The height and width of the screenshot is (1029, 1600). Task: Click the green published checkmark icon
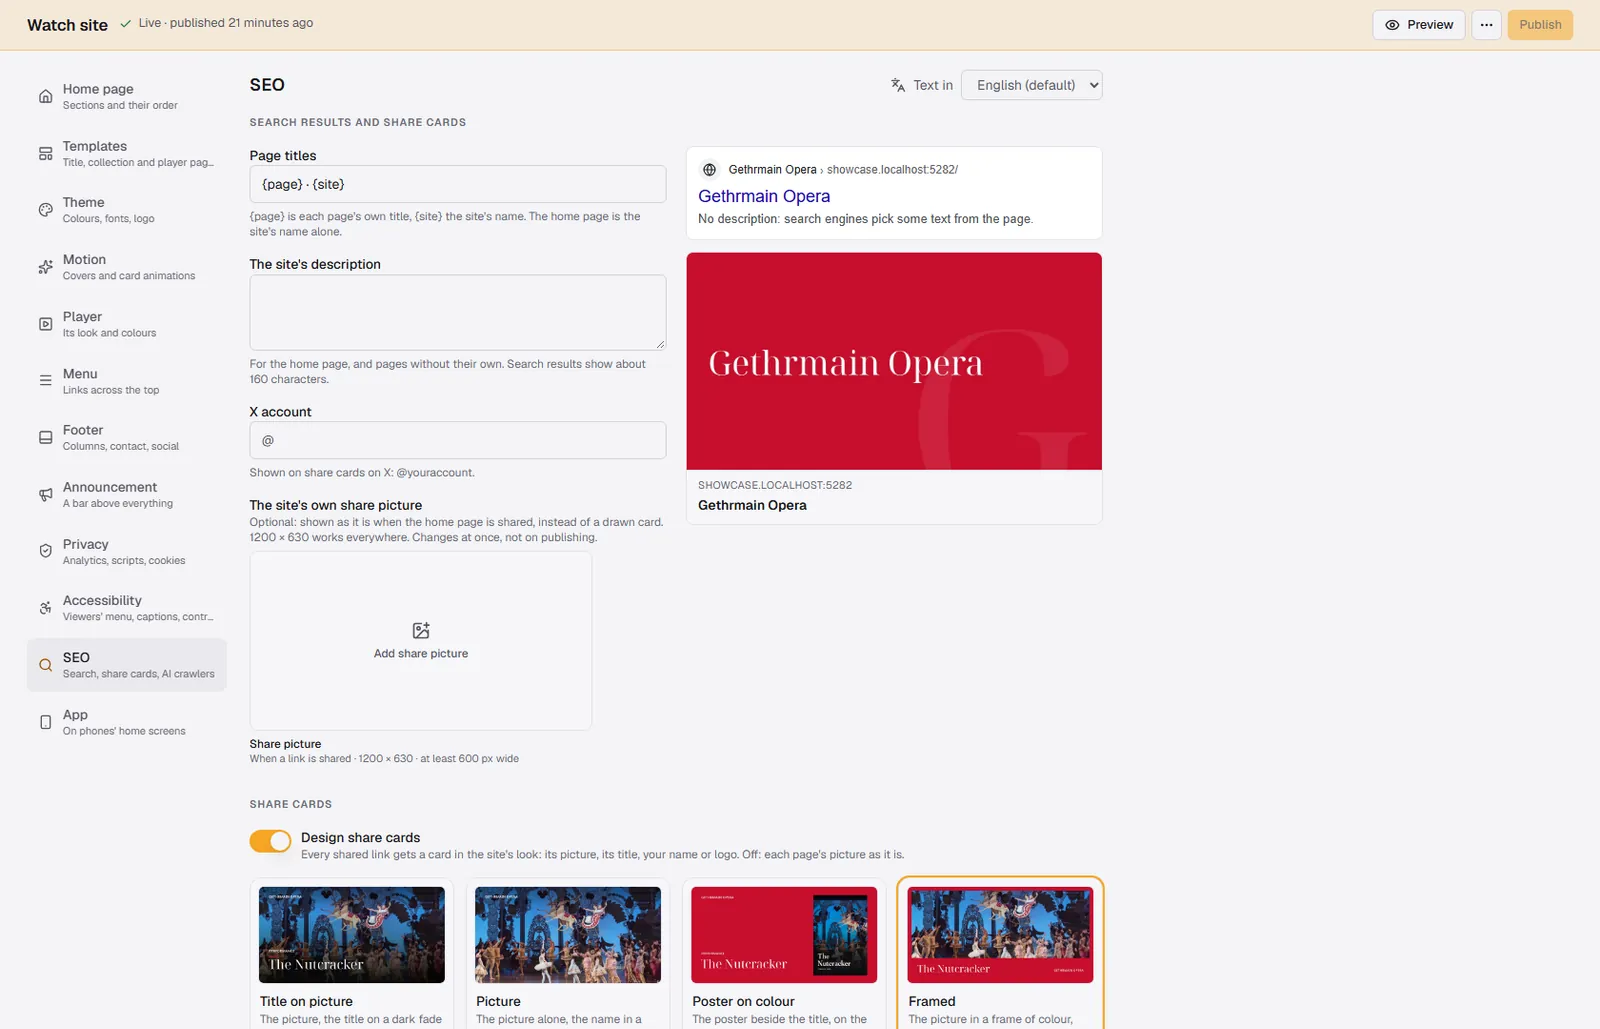[126, 23]
